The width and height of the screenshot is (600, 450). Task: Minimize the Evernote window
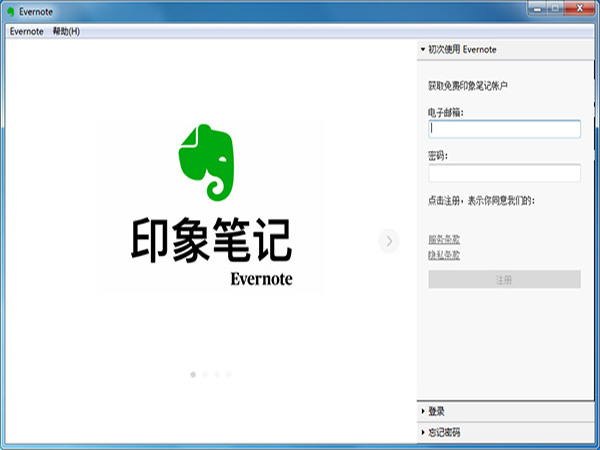coord(537,8)
